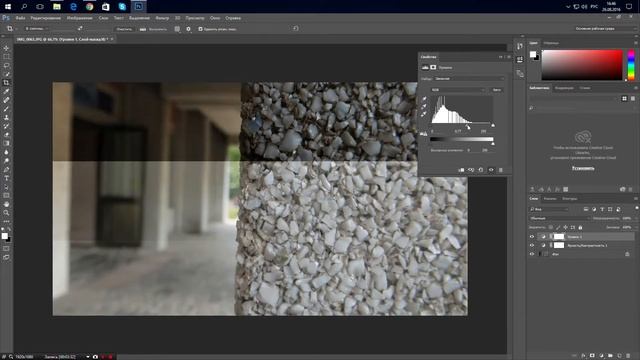Hide the Яркость/Контрастность 1 layer
This screenshot has width=640, height=360.
click(x=532, y=245)
